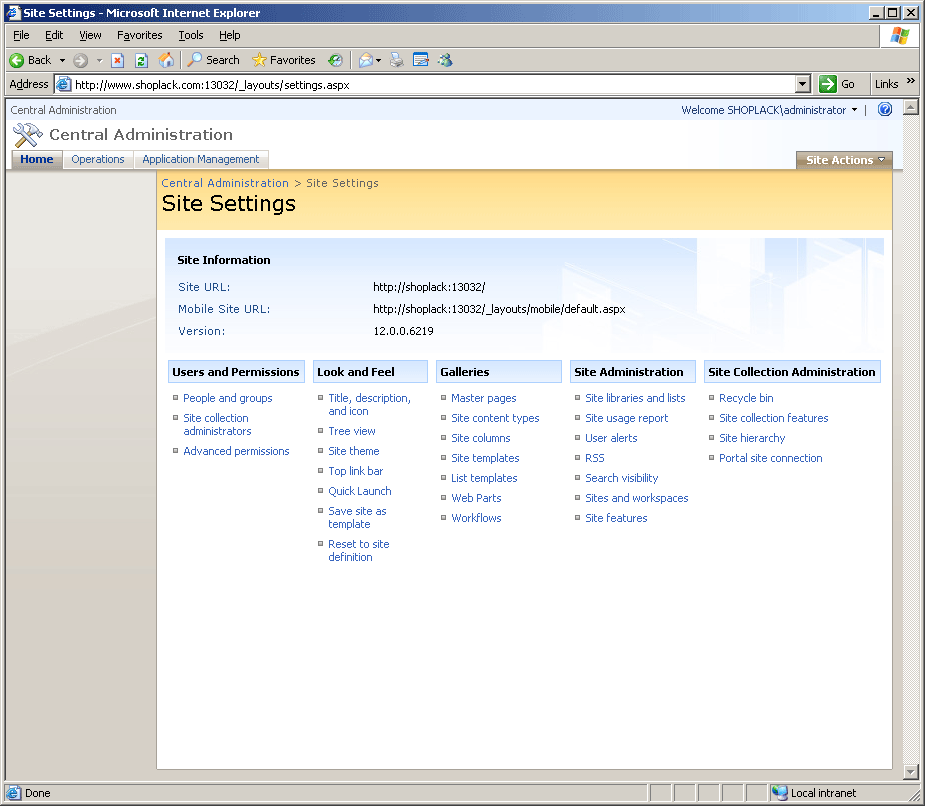Image resolution: width=925 pixels, height=806 pixels.
Task: Click the Edit page icon in toolbar
Action: (x=421, y=60)
